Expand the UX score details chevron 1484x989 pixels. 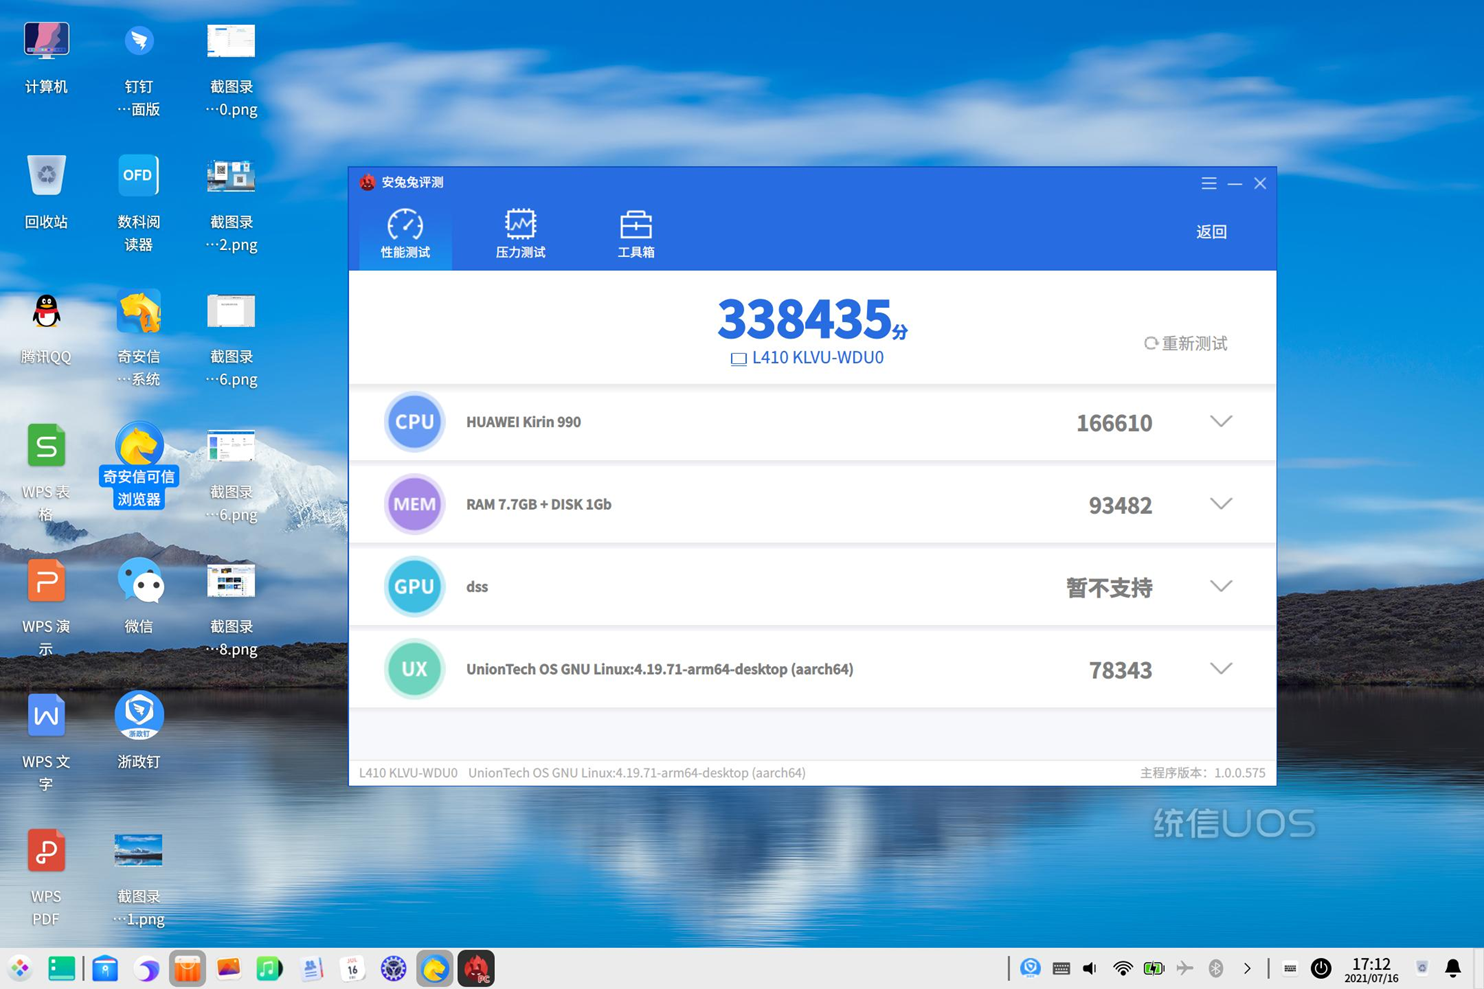pyautogui.click(x=1221, y=668)
